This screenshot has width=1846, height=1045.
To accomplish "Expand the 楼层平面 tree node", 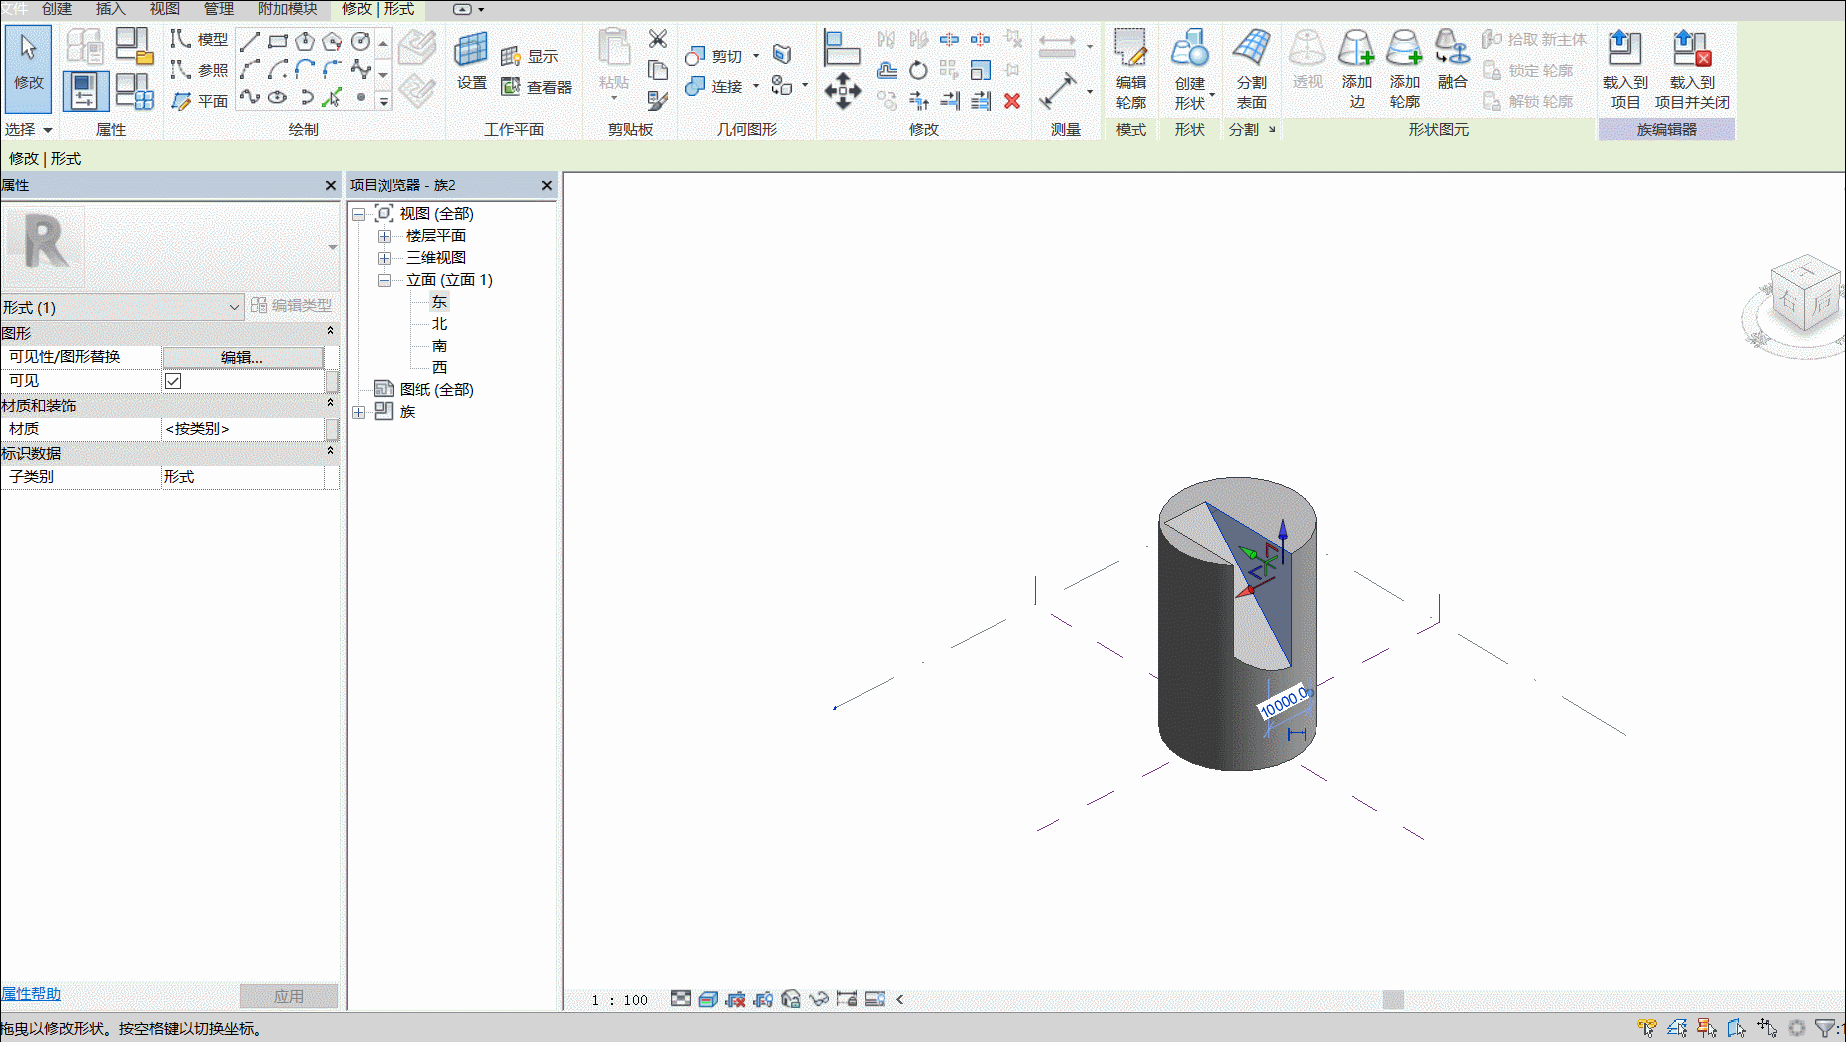I will (x=384, y=236).
